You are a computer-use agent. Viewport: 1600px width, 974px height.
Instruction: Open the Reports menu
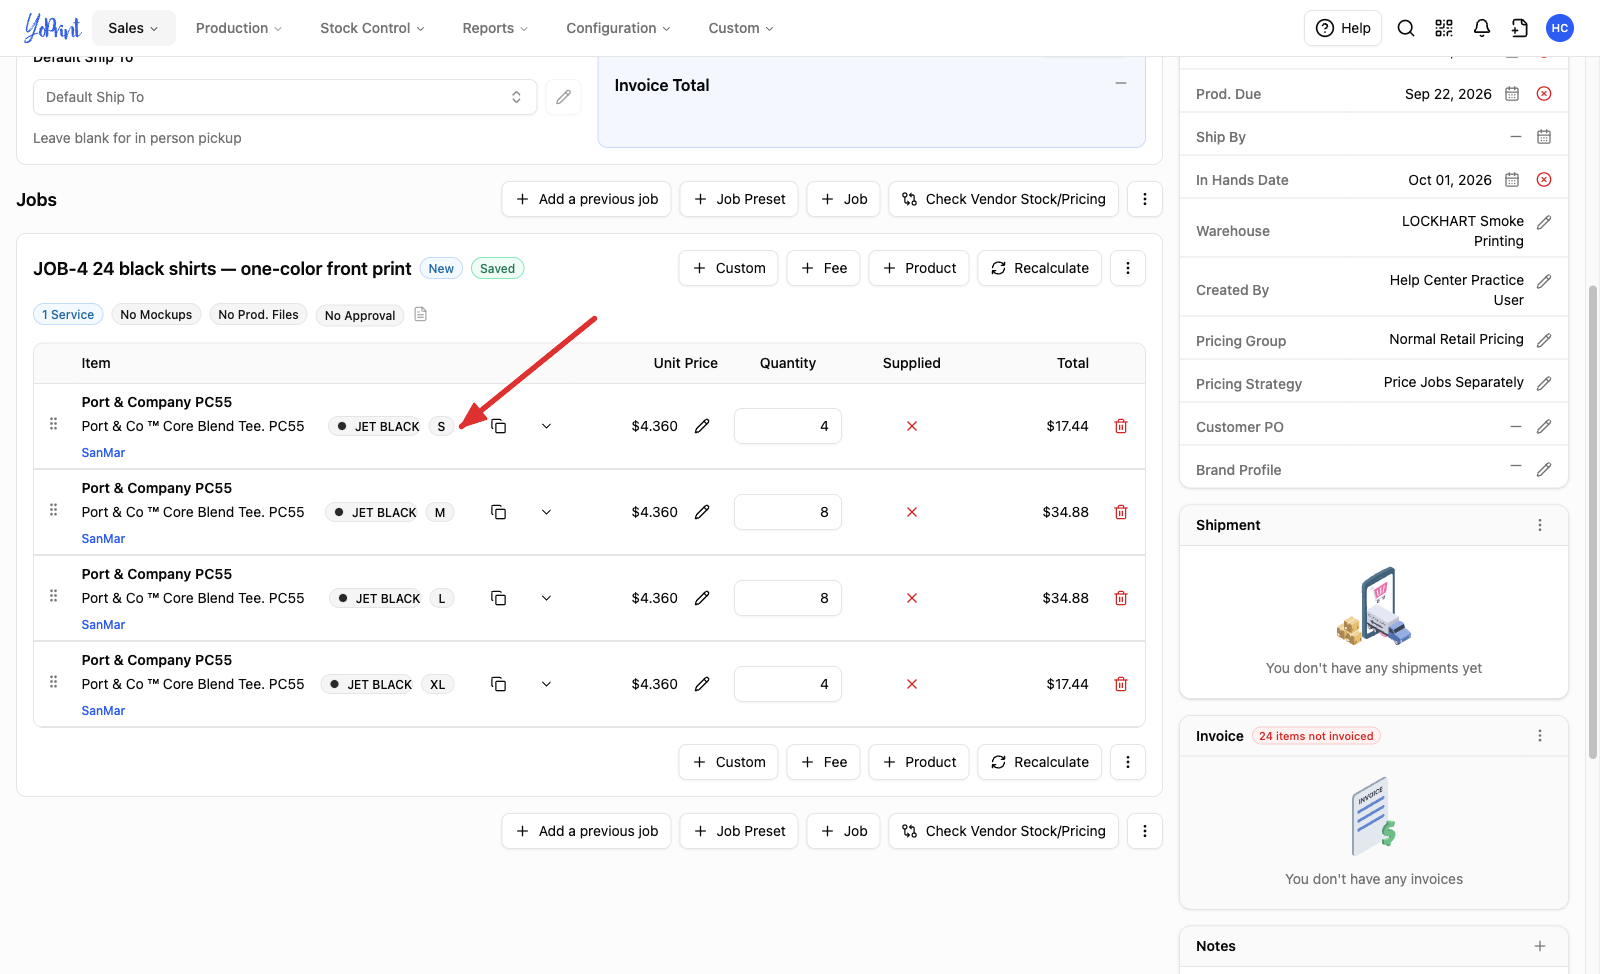click(495, 28)
